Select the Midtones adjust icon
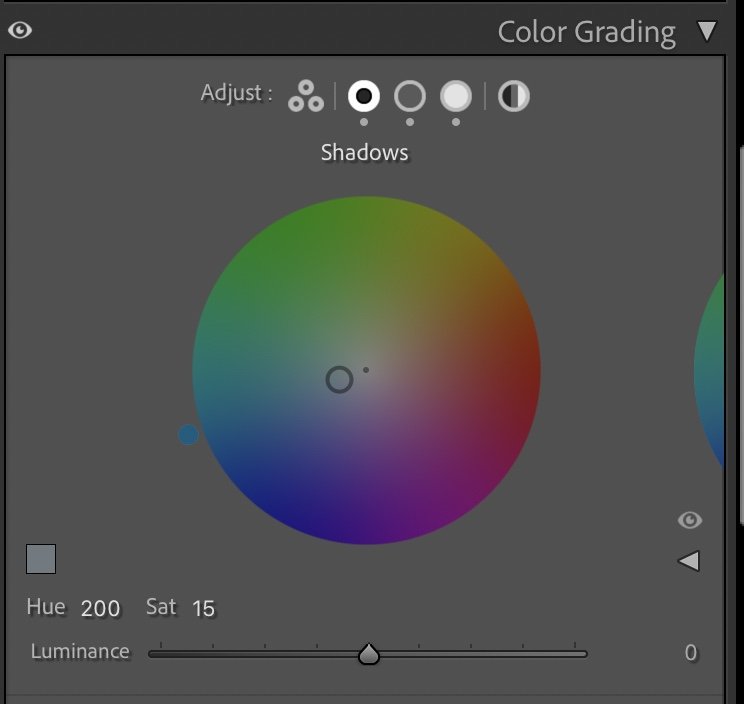744x704 pixels. click(x=410, y=96)
